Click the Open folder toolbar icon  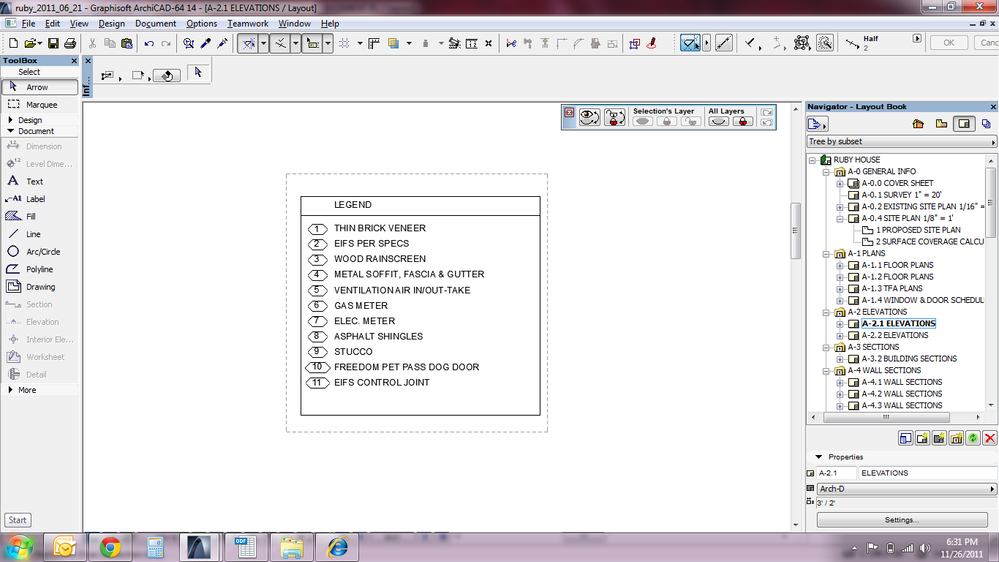point(29,43)
